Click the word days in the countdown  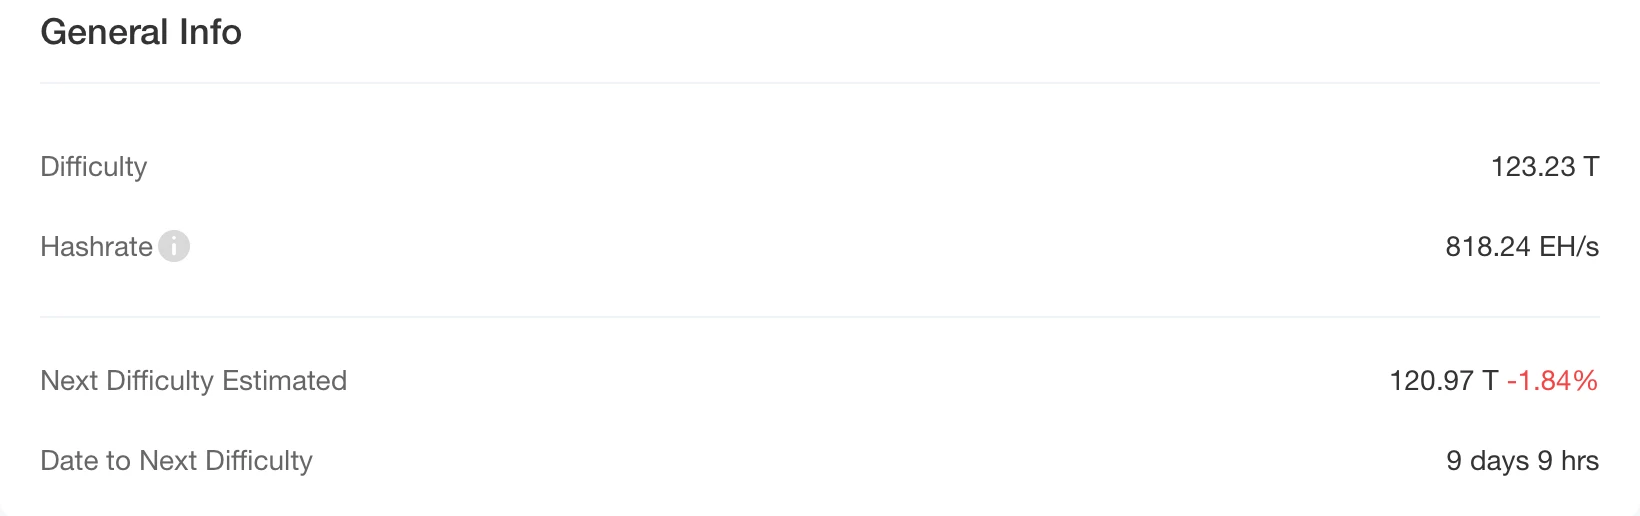pyautogui.click(x=1499, y=461)
